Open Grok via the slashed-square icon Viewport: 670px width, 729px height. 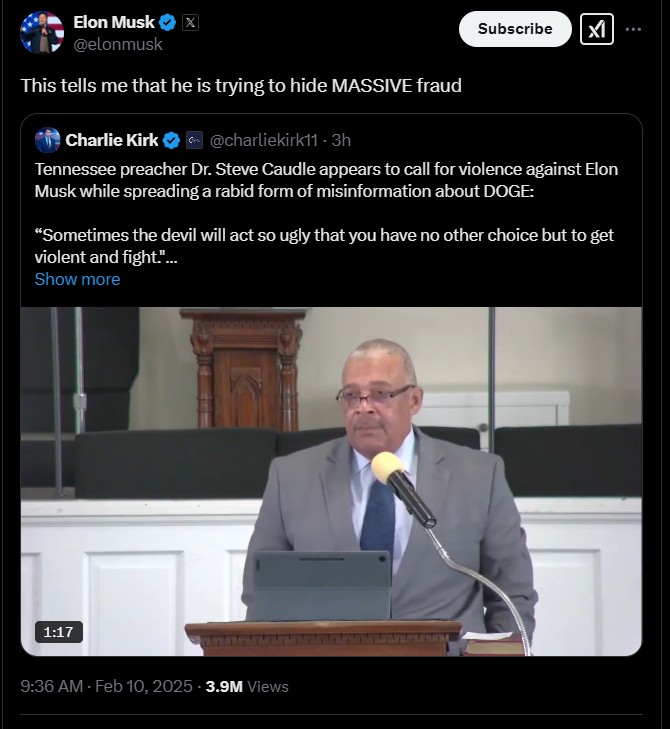pyautogui.click(x=597, y=29)
